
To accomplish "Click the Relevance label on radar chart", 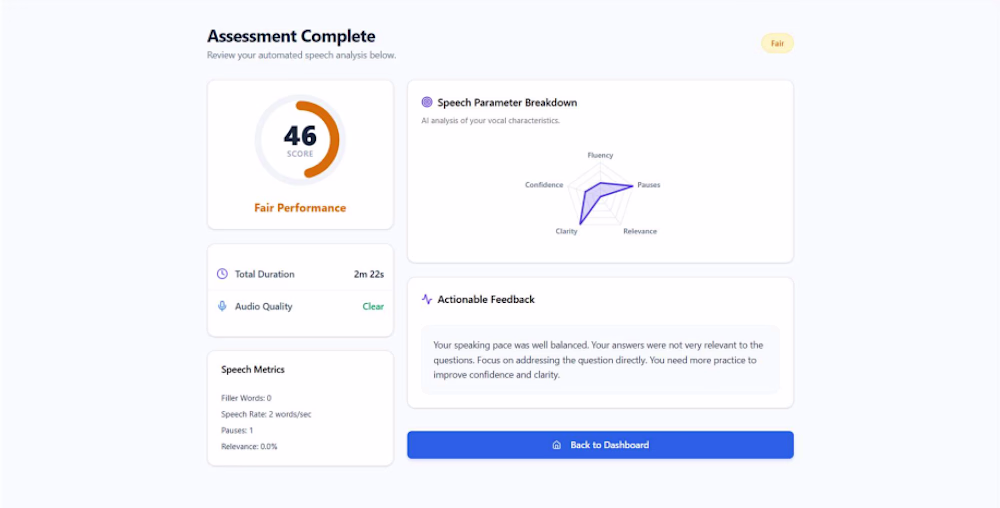I will click(640, 231).
